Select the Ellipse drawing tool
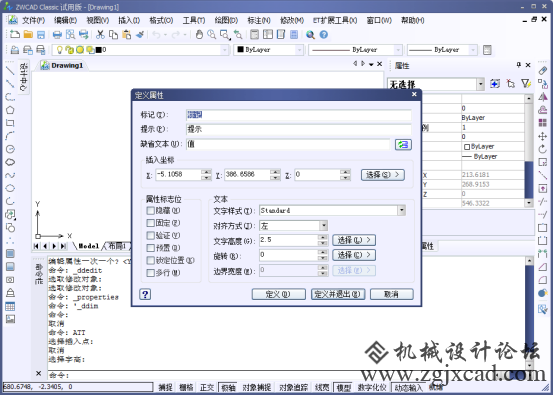Image resolution: width=553 pixels, height=395 pixels. [10, 188]
